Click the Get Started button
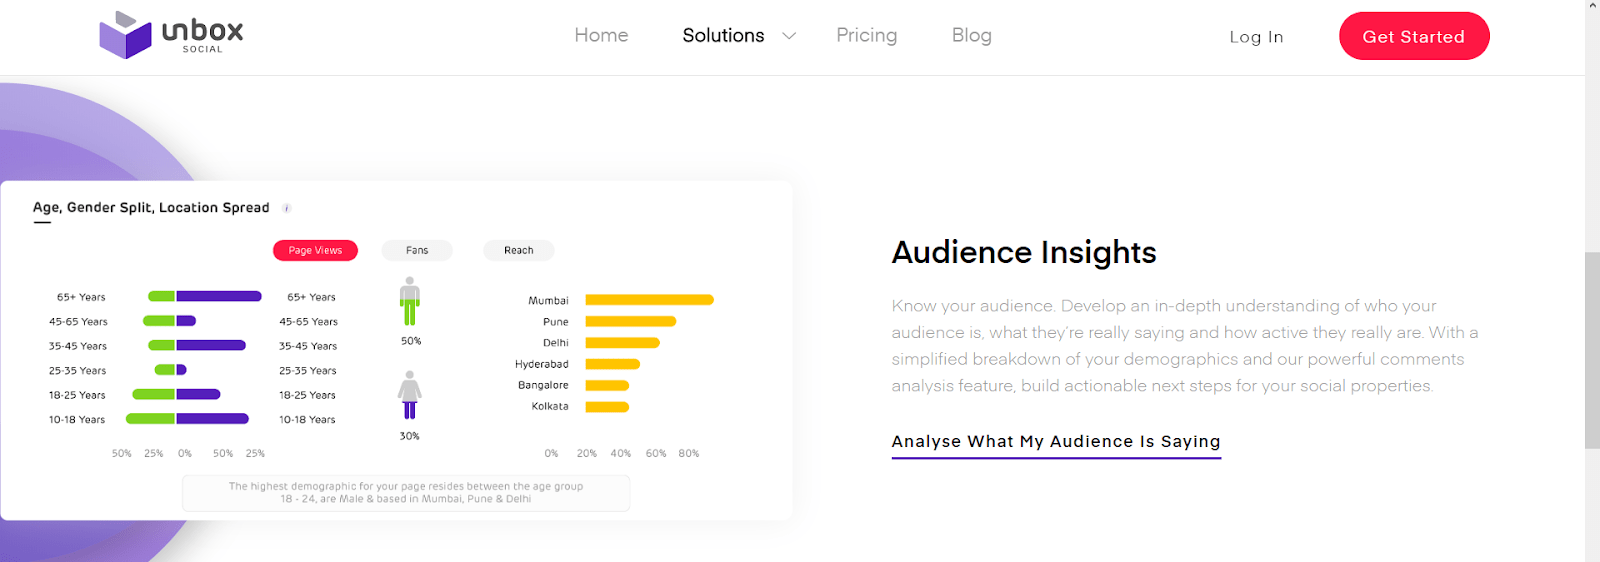Screen dimensions: 1600x562 (1414, 36)
